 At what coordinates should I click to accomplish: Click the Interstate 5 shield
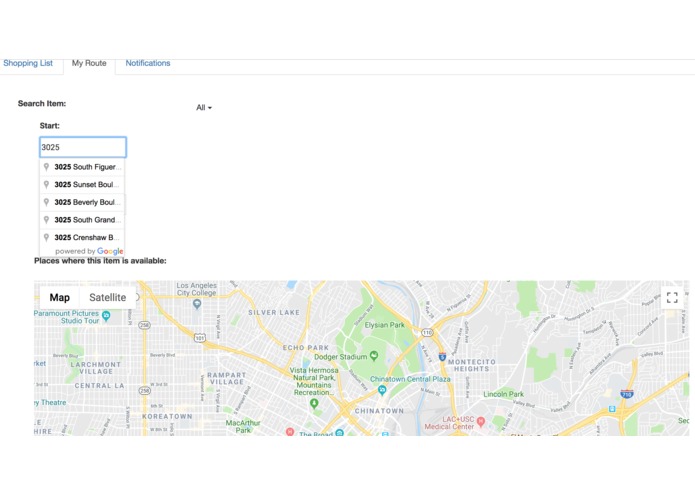click(x=442, y=356)
